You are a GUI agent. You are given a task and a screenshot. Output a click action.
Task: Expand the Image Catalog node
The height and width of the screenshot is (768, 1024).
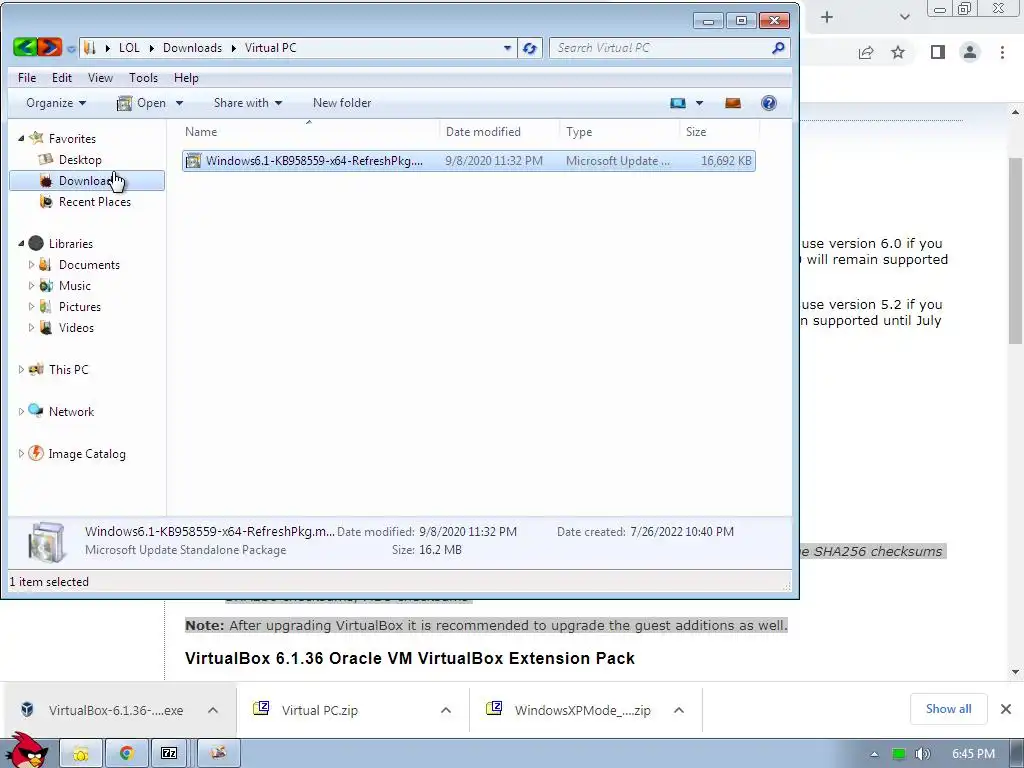(x=21, y=453)
